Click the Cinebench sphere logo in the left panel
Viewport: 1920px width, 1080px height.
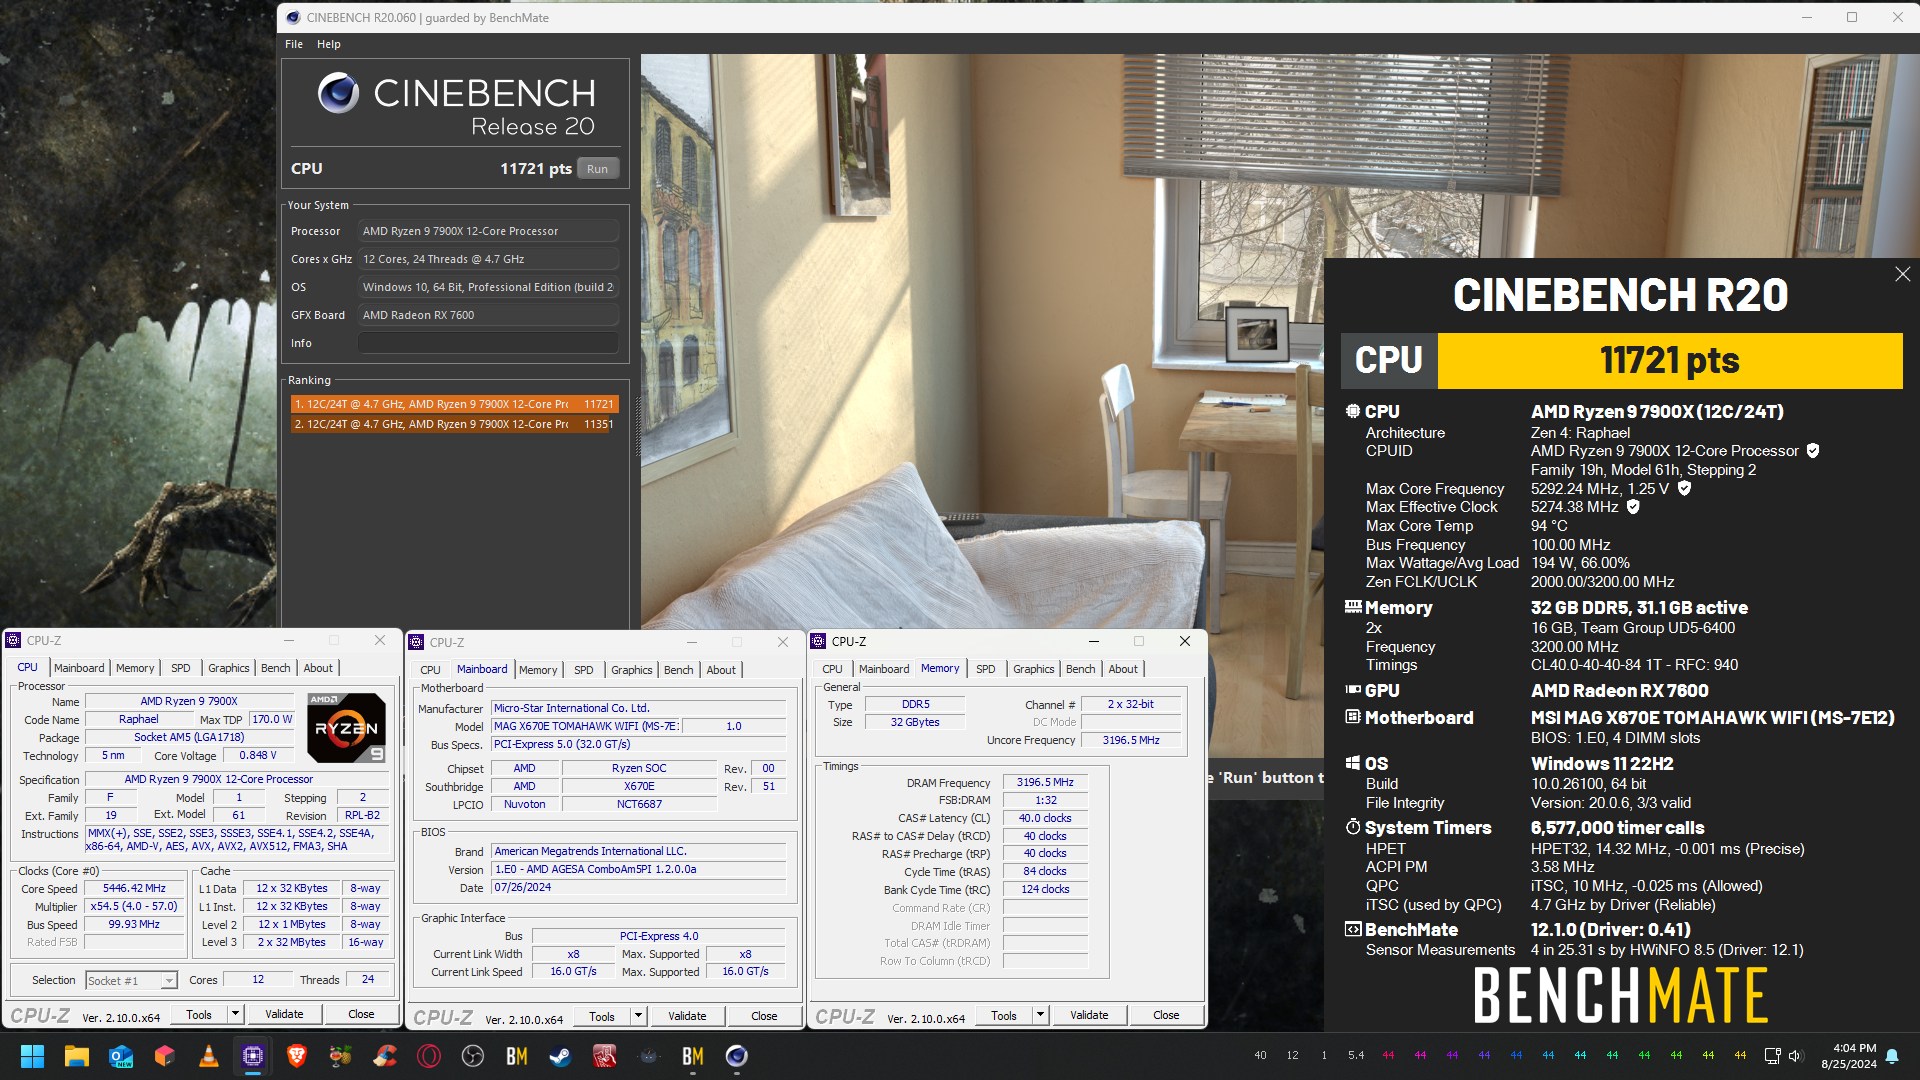pos(338,93)
